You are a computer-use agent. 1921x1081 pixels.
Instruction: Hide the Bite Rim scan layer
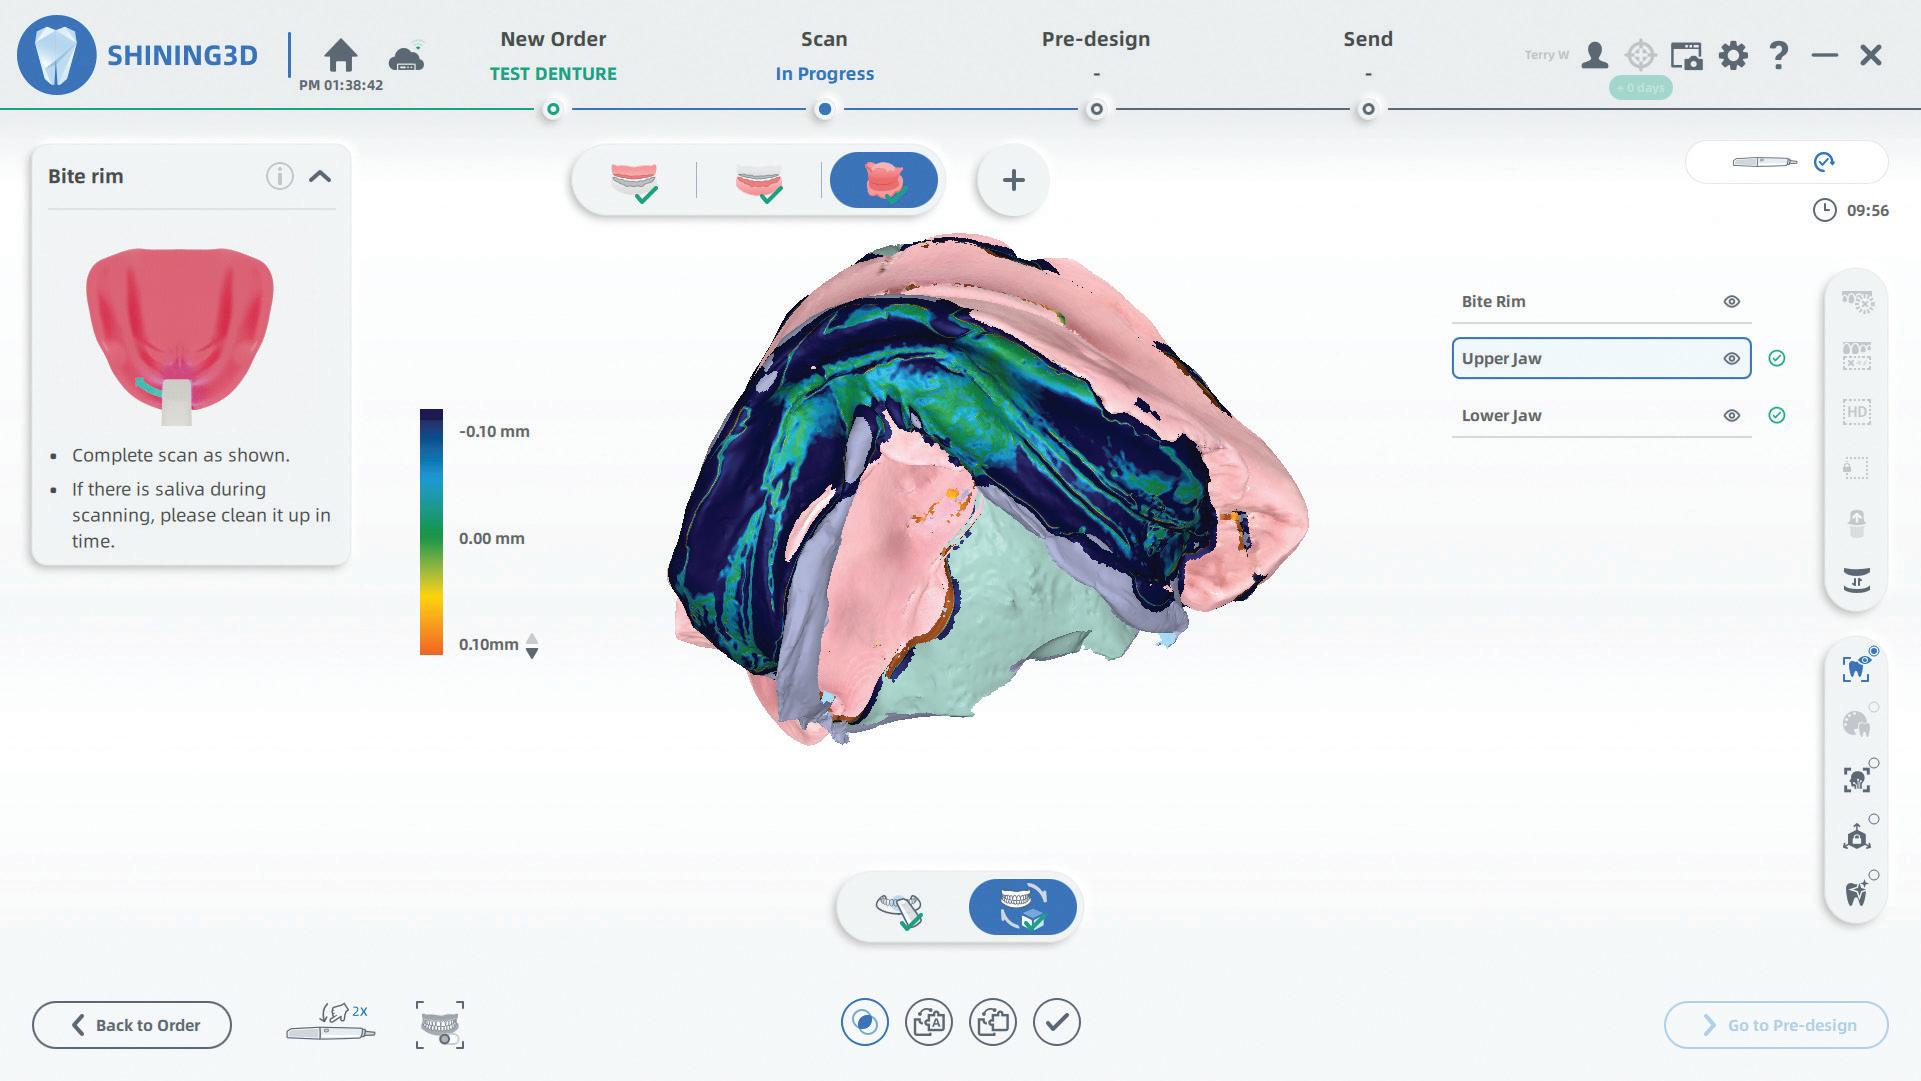click(1731, 302)
